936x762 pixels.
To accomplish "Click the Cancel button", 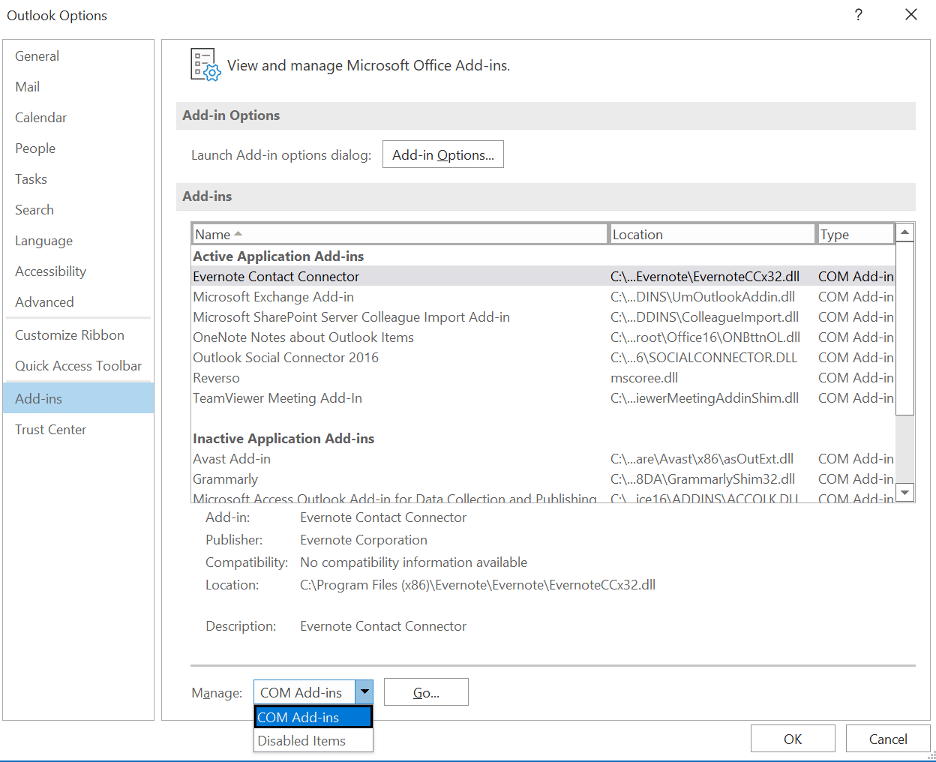I will 888,739.
